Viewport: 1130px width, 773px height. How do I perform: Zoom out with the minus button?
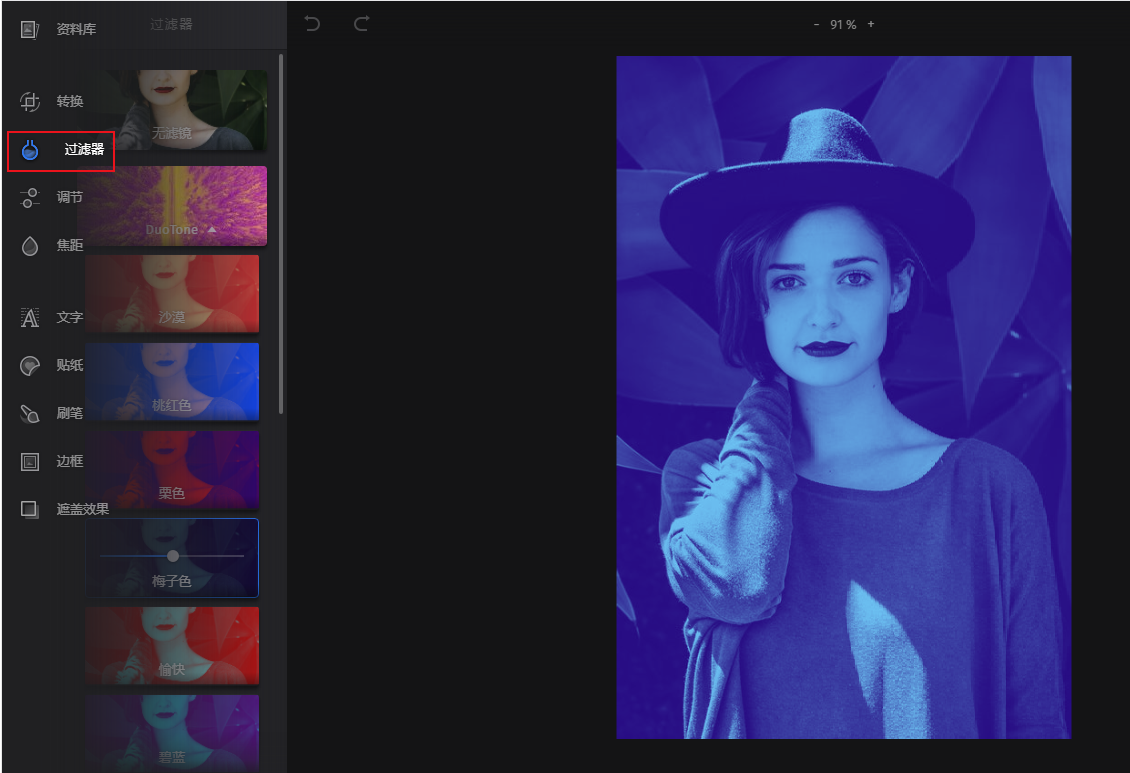(x=816, y=24)
